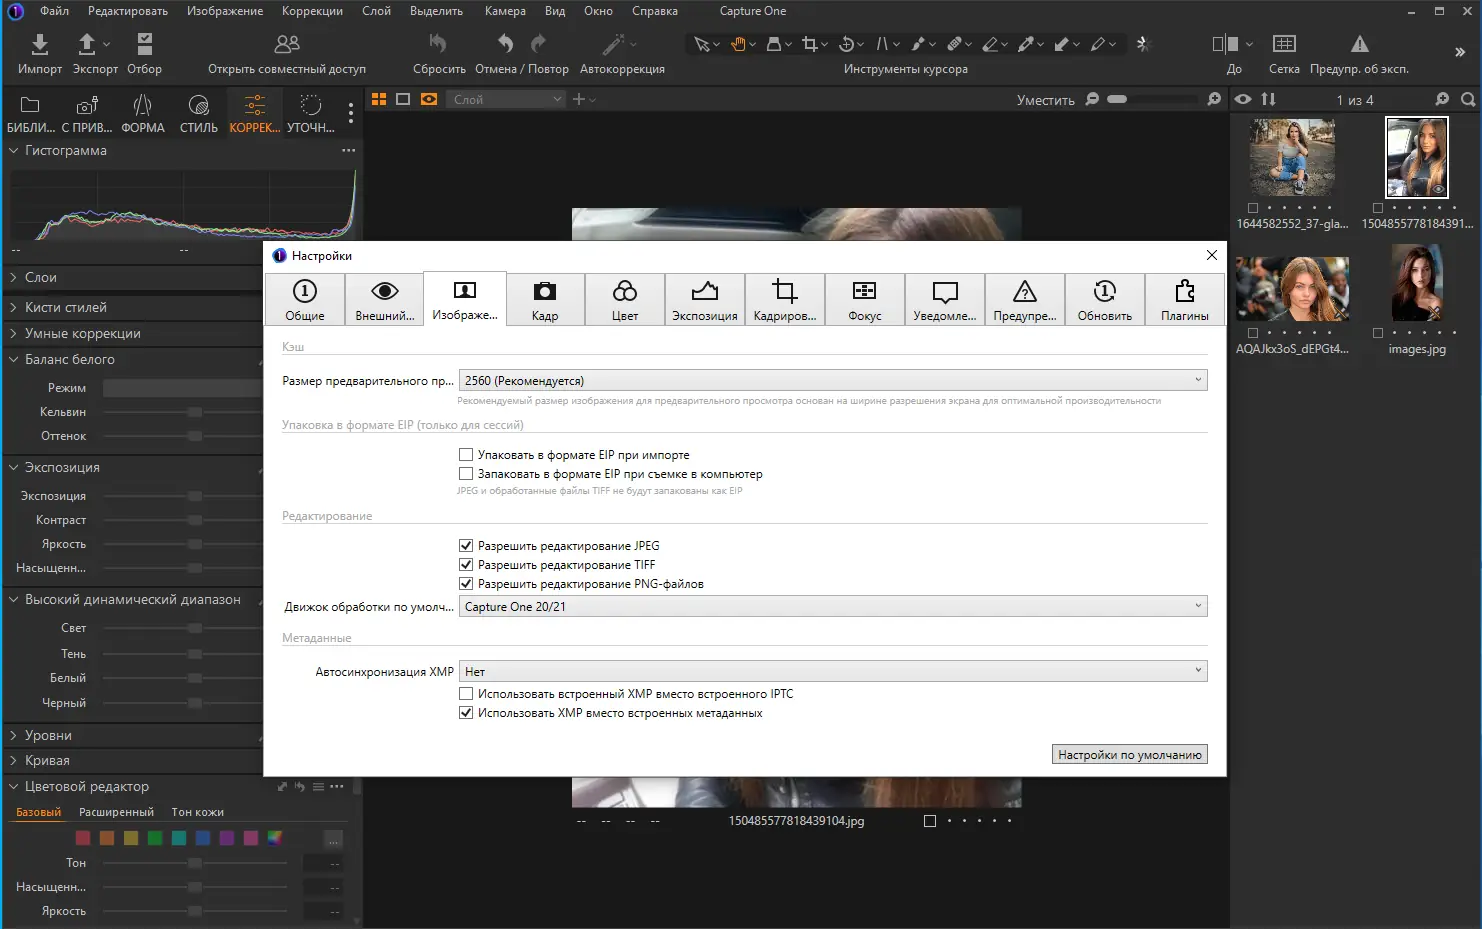Open shared access (Открыть совместный доступ)
The width and height of the screenshot is (1482, 929).
(x=287, y=44)
